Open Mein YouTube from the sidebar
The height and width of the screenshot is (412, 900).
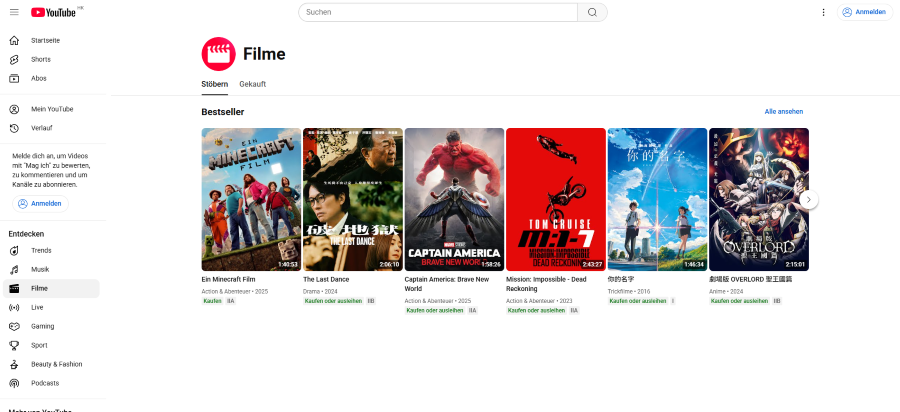[51, 109]
